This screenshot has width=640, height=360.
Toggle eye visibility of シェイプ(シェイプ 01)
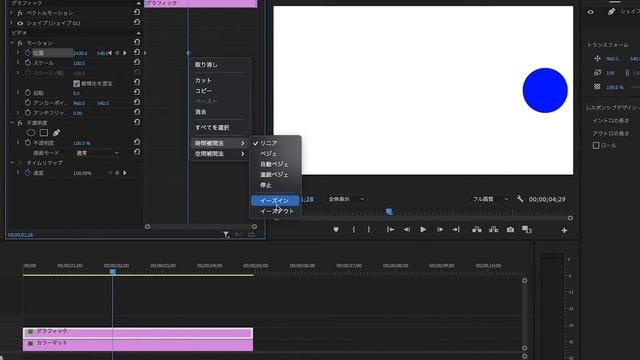20,23
